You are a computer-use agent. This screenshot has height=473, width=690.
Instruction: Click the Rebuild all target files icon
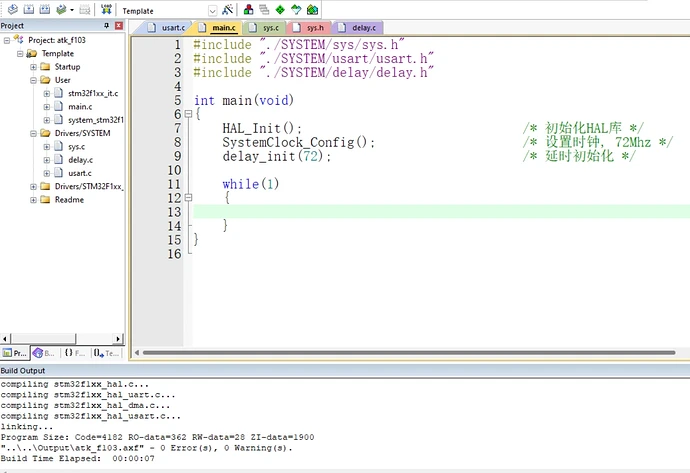click(43, 9)
